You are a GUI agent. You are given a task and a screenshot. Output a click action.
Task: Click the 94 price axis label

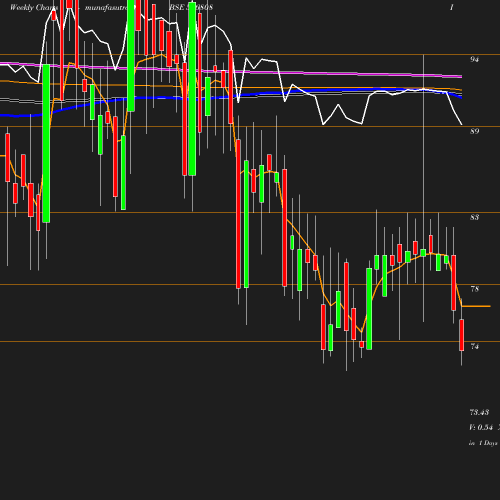(x=474, y=59)
